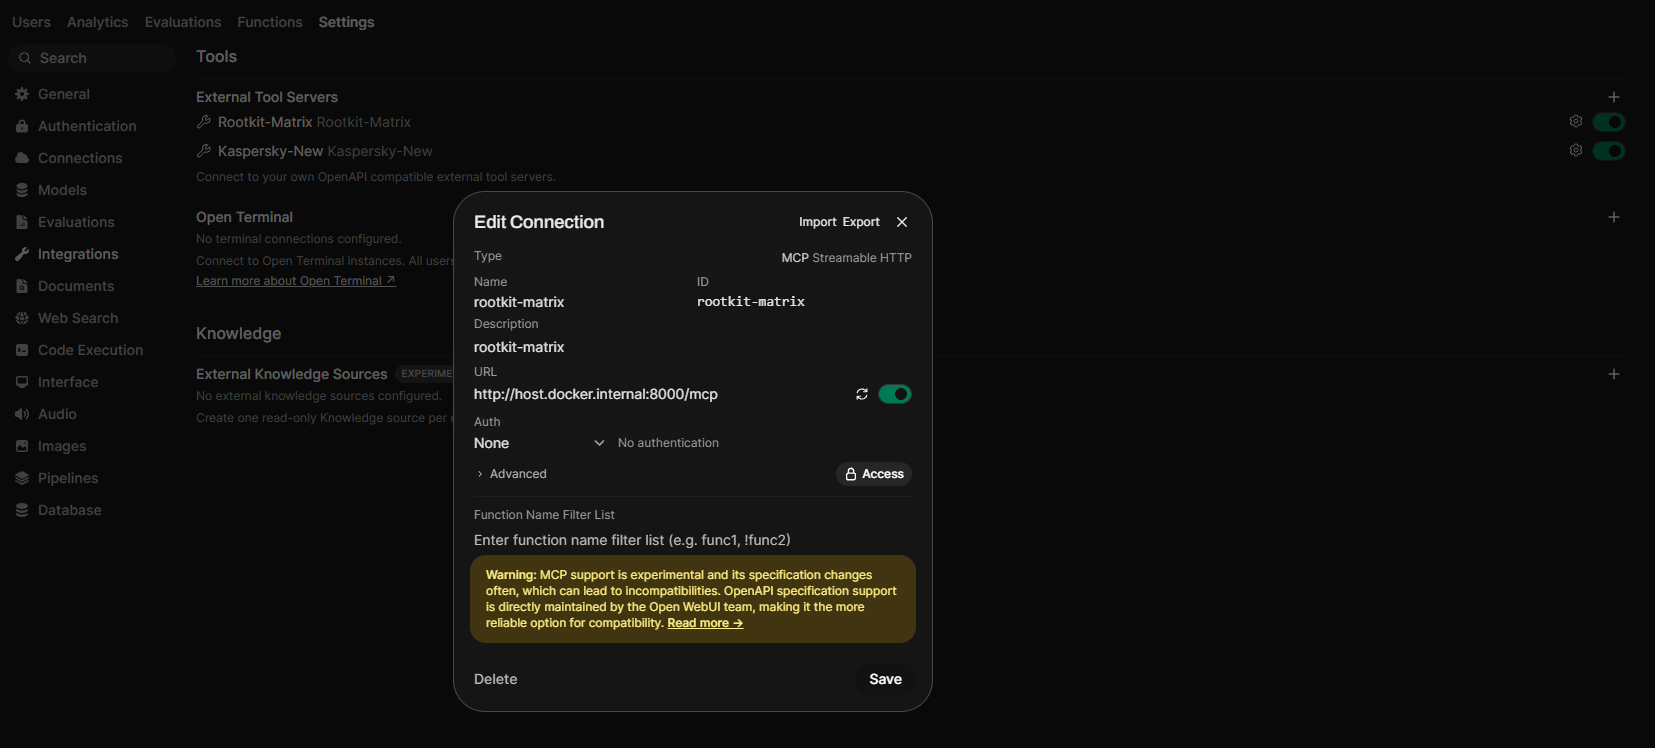
Task: Click the function name filter list input
Action: [693, 540]
